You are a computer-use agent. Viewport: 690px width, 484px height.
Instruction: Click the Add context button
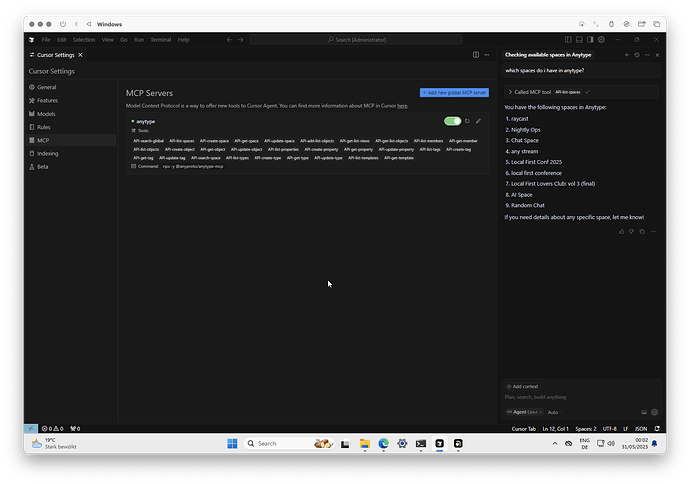(522, 386)
